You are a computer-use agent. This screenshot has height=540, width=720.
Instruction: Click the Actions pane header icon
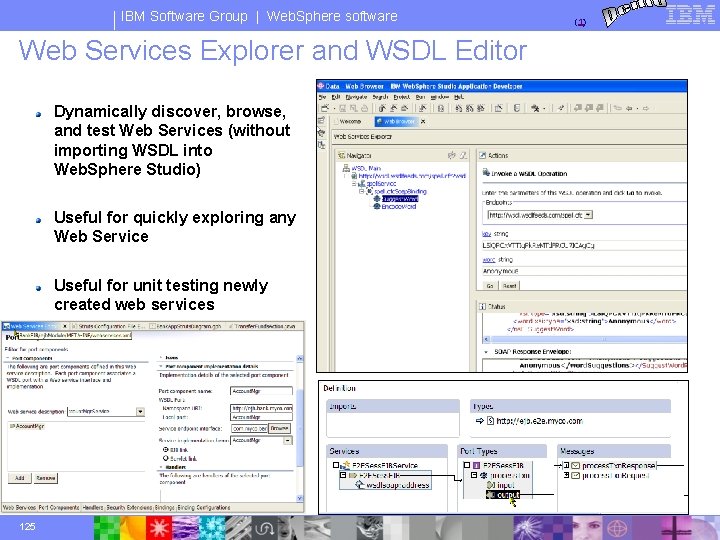pyautogui.click(x=482, y=155)
